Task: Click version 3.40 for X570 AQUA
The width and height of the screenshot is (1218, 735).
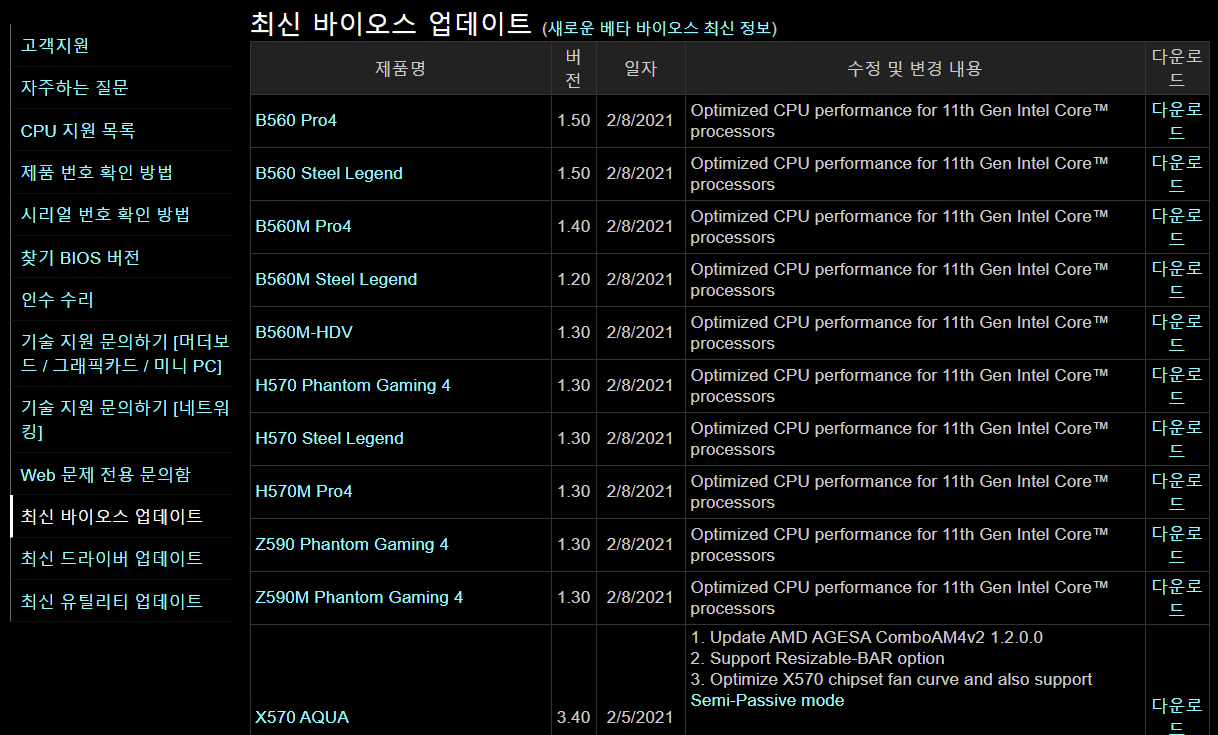Action: point(574,717)
